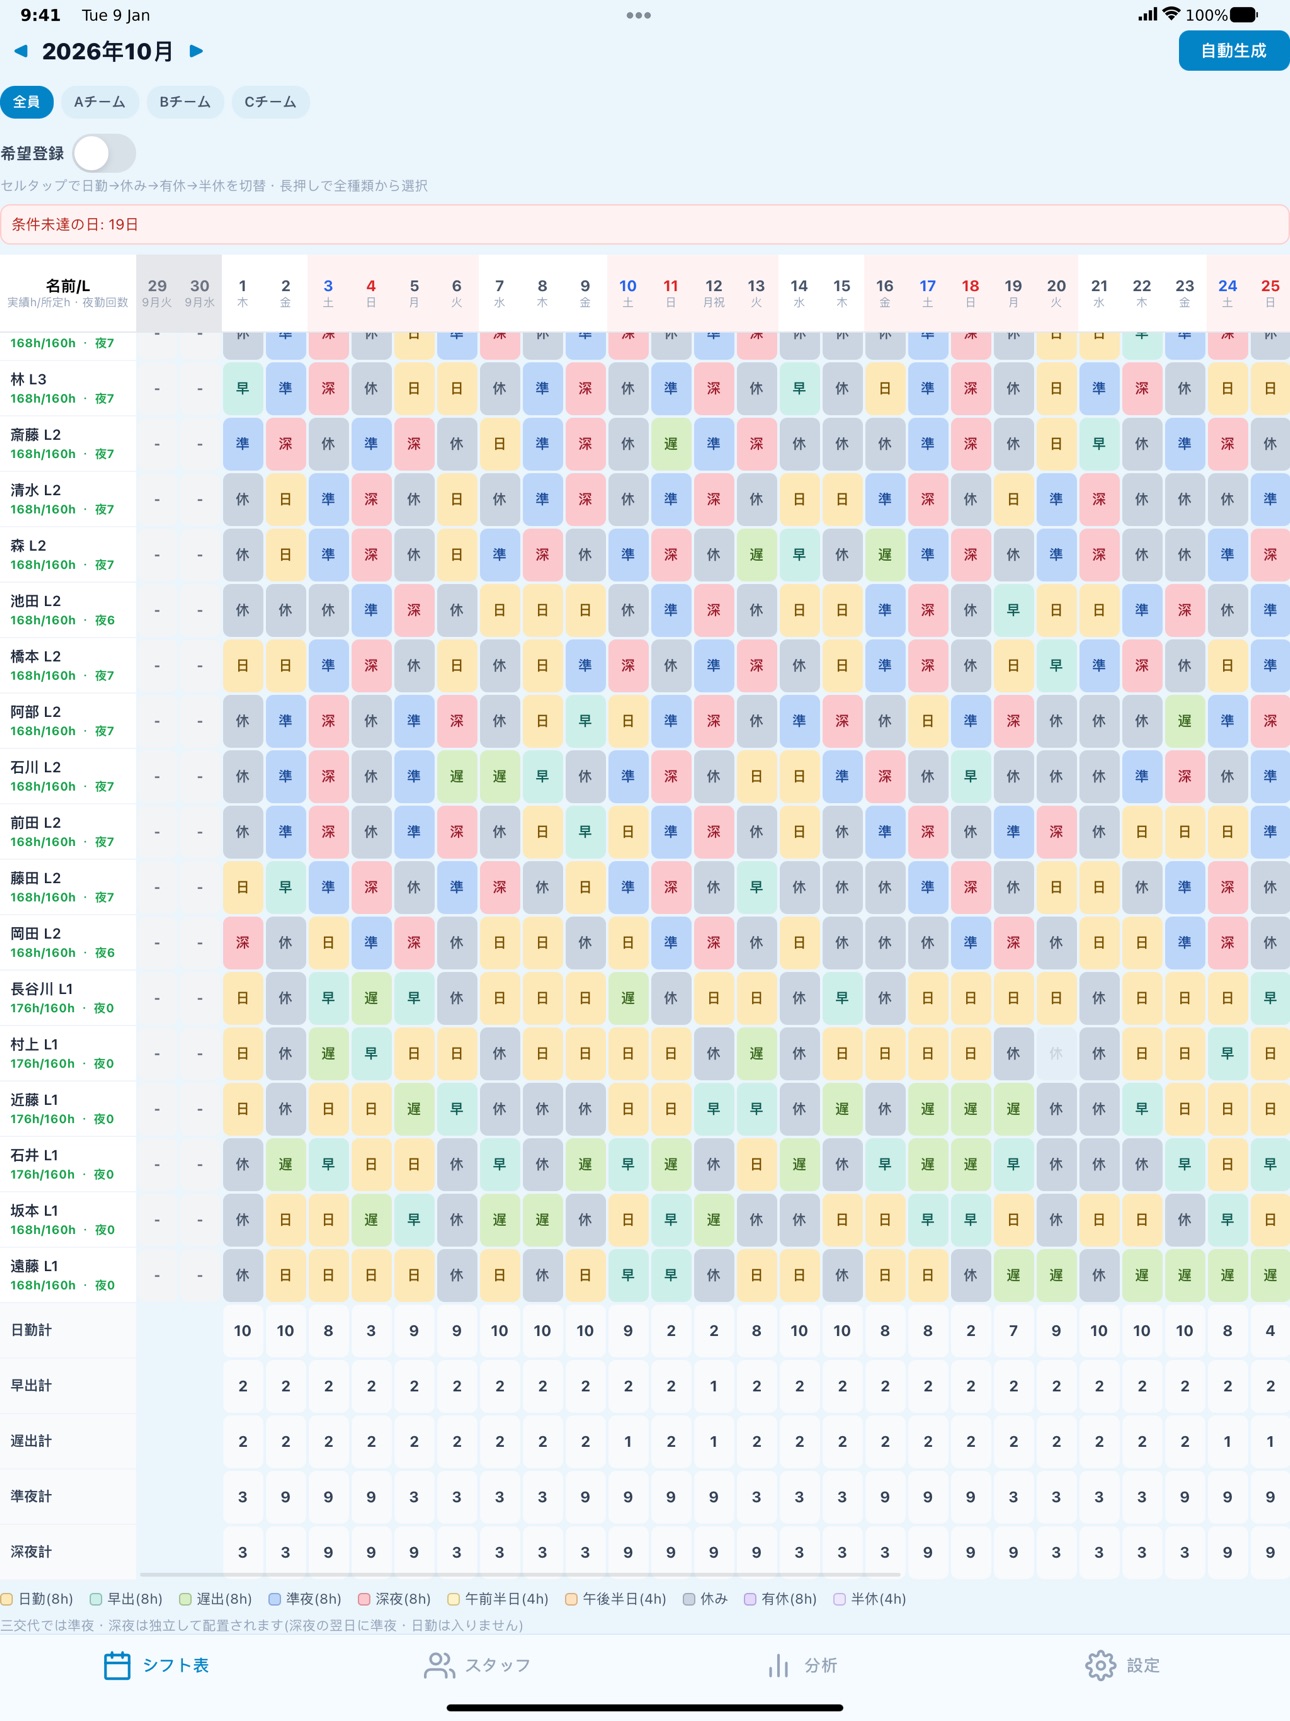Open the シフト表 calendar tab icon

[x=117, y=1665]
